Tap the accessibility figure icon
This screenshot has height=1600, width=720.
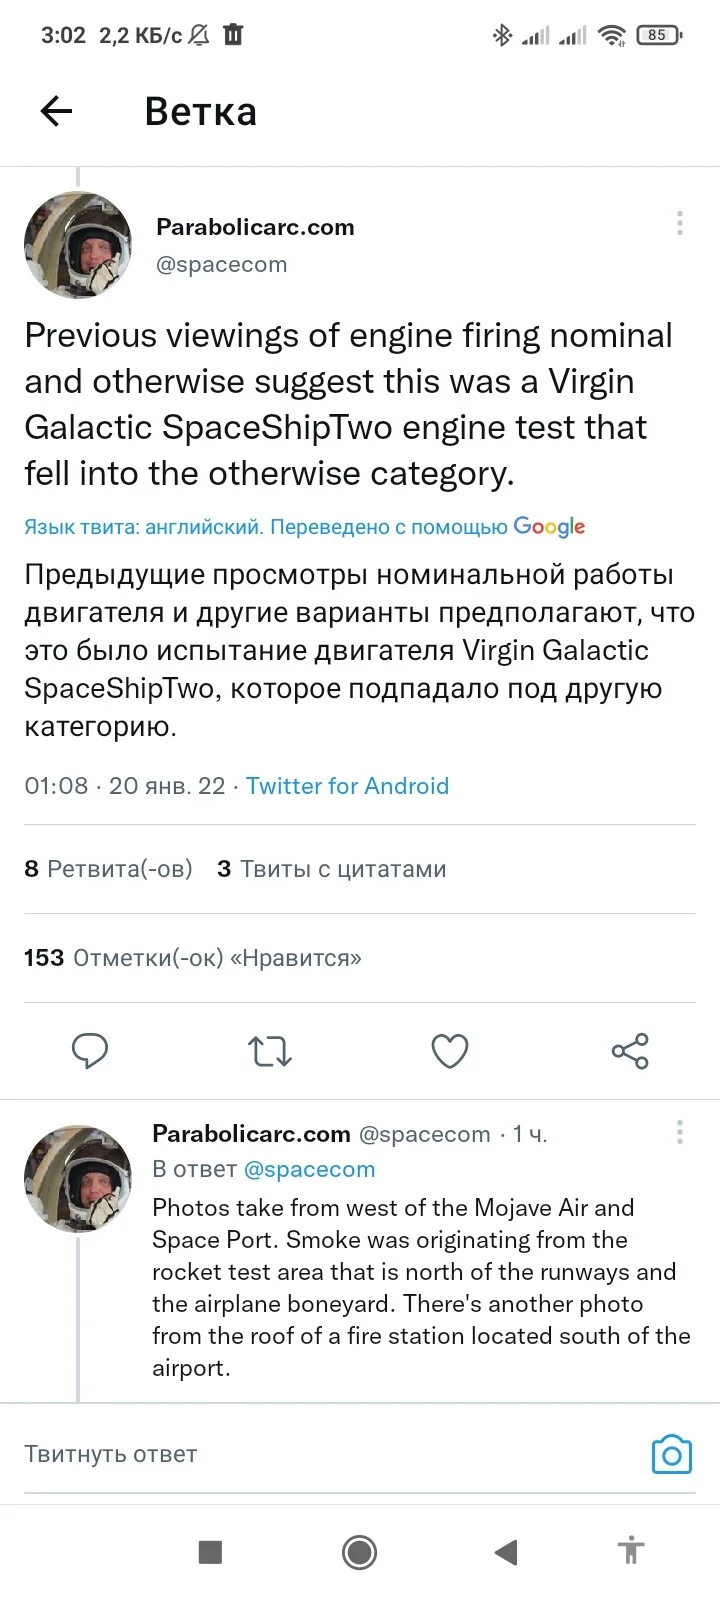pos(630,1551)
